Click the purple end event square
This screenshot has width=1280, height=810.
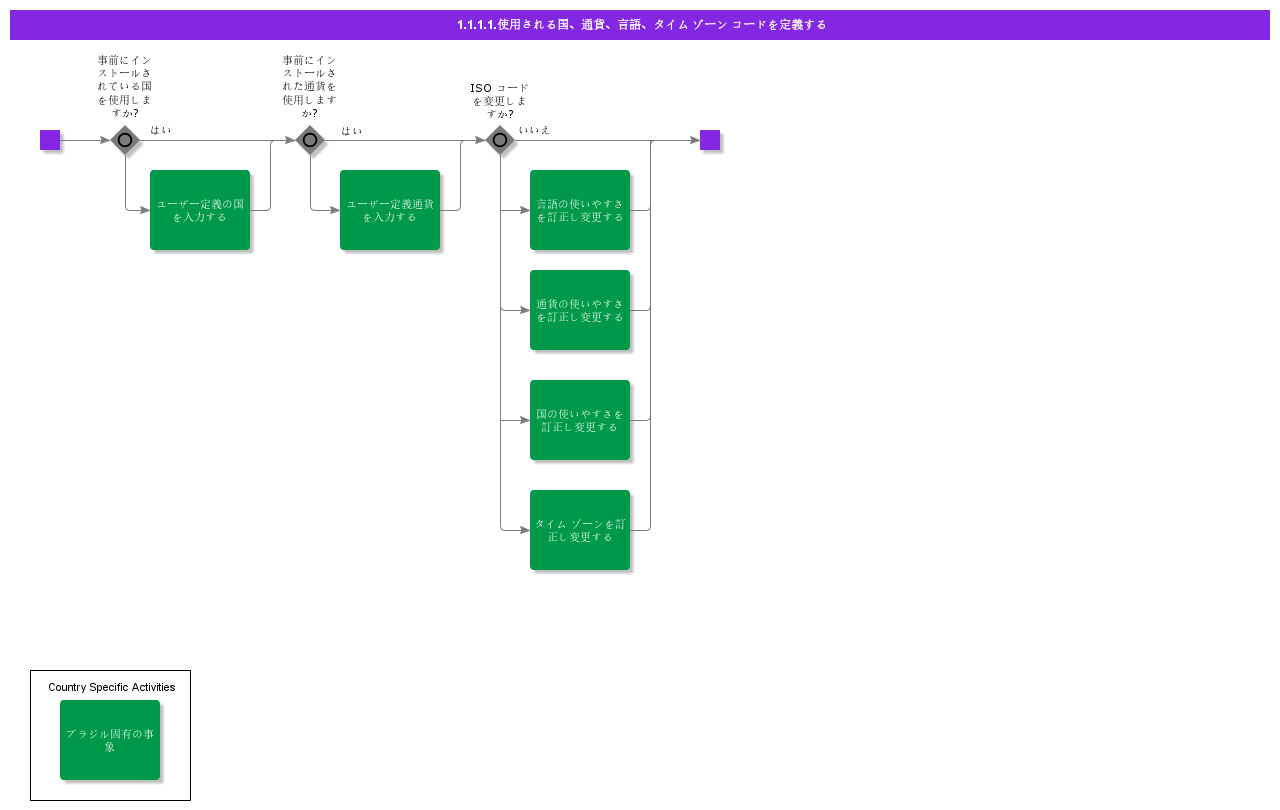click(x=710, y=140)
